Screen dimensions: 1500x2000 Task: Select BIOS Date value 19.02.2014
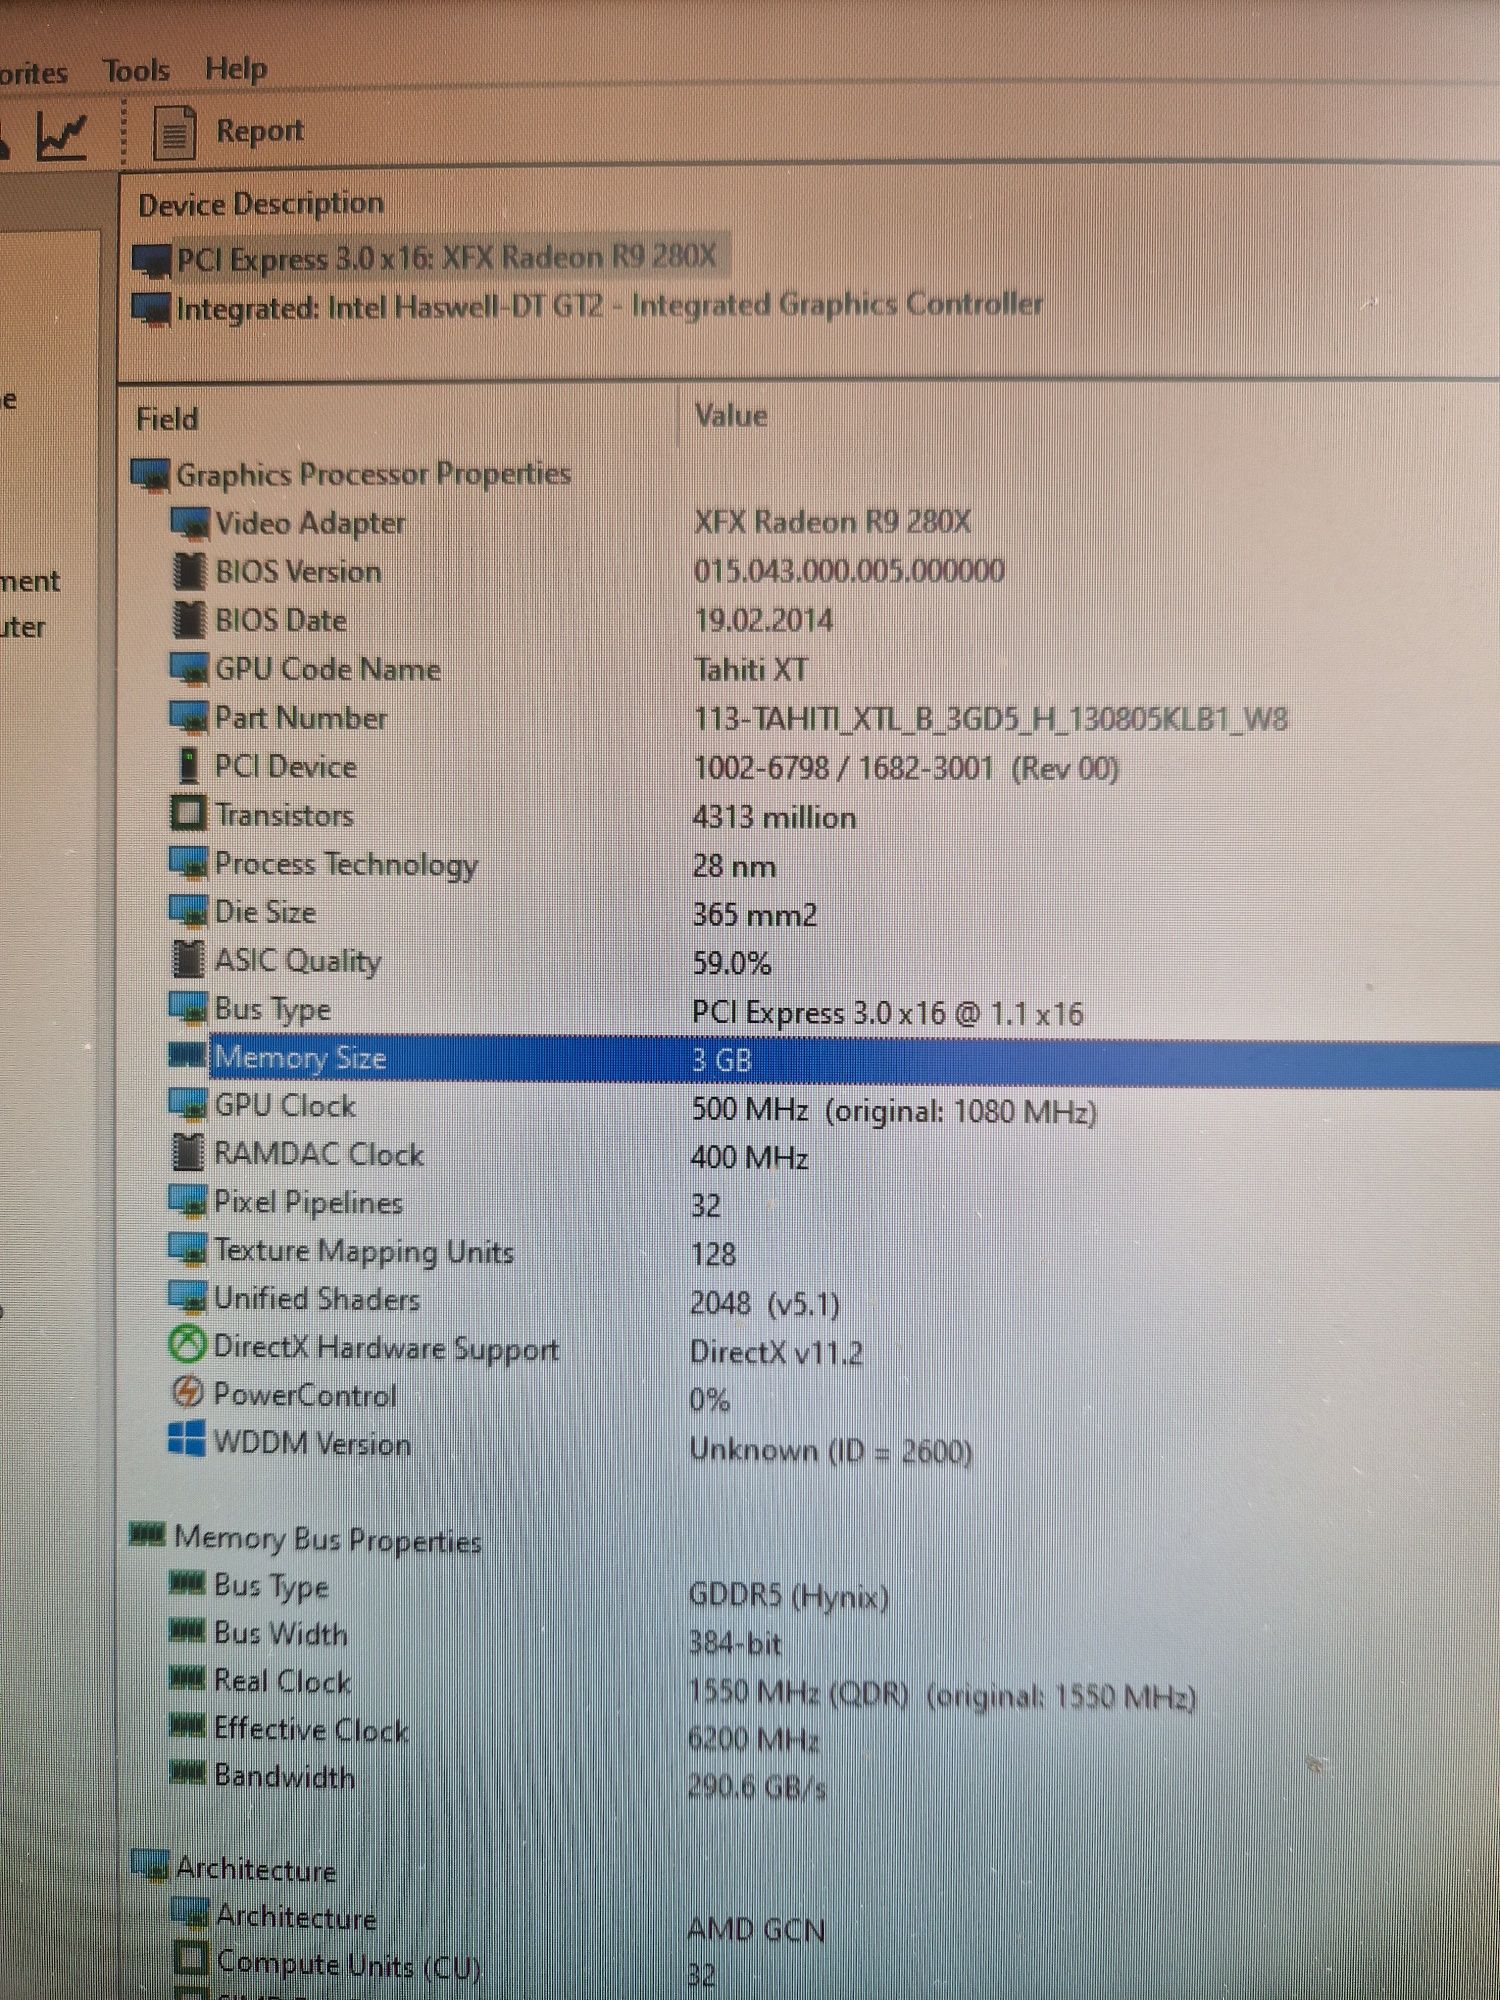[x=763, y=620]
